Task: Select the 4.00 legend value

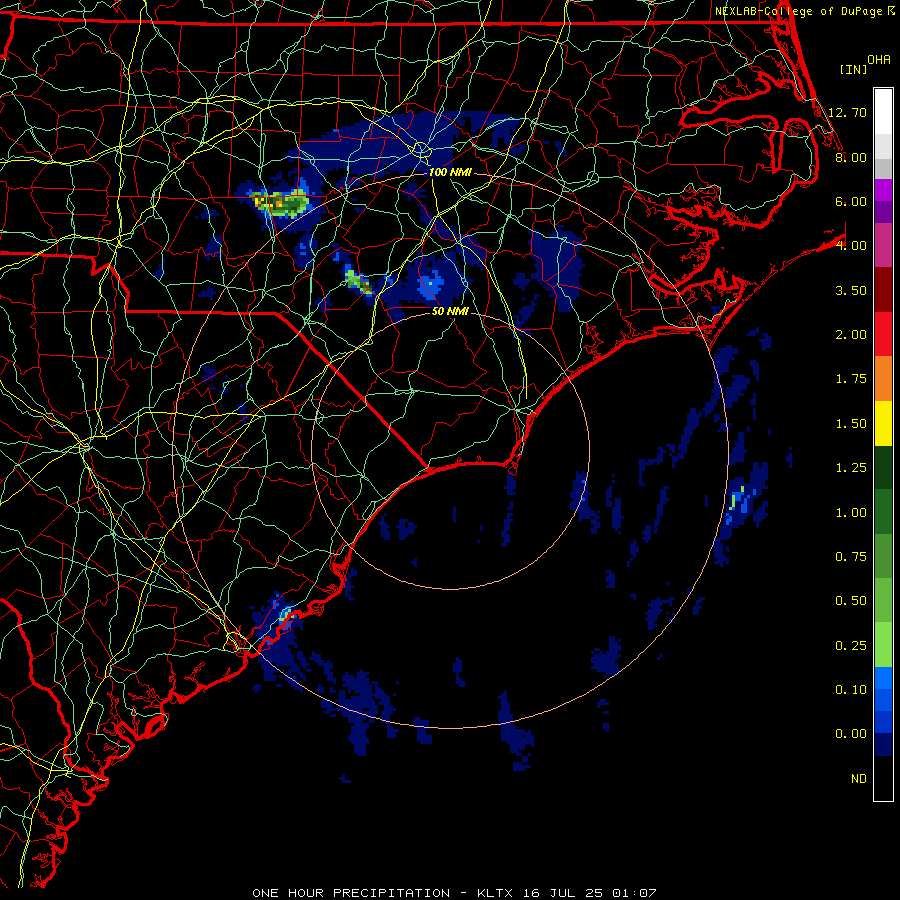Action: click(x=851, y=246)
